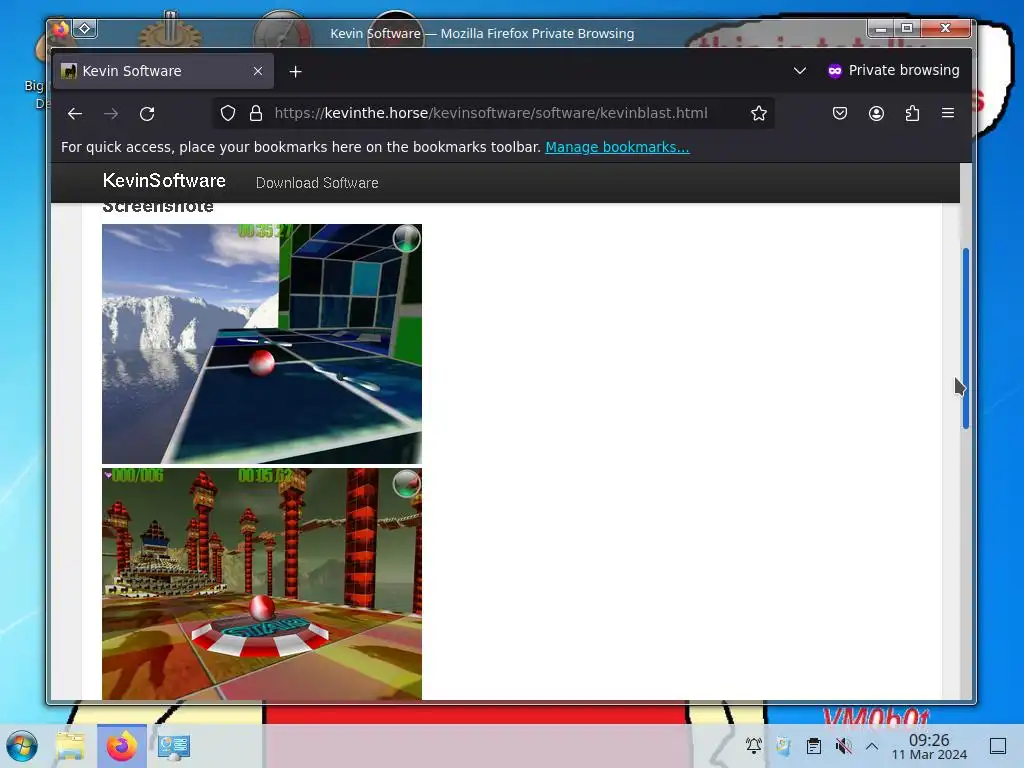The height and width of the screenshot is (768, 1024).
Task: Open the Firefox hamburger menu
Action: (948, 113)
